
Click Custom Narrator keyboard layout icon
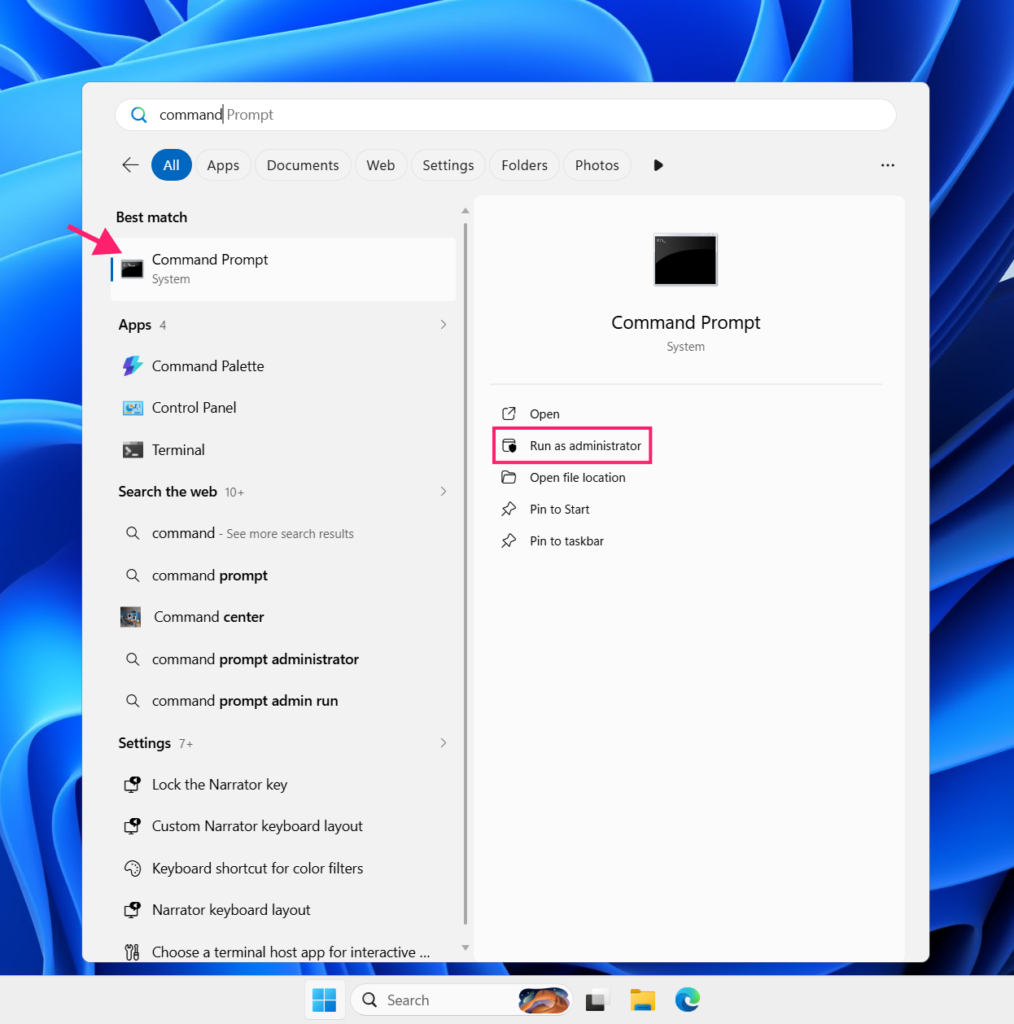point(133,826)
